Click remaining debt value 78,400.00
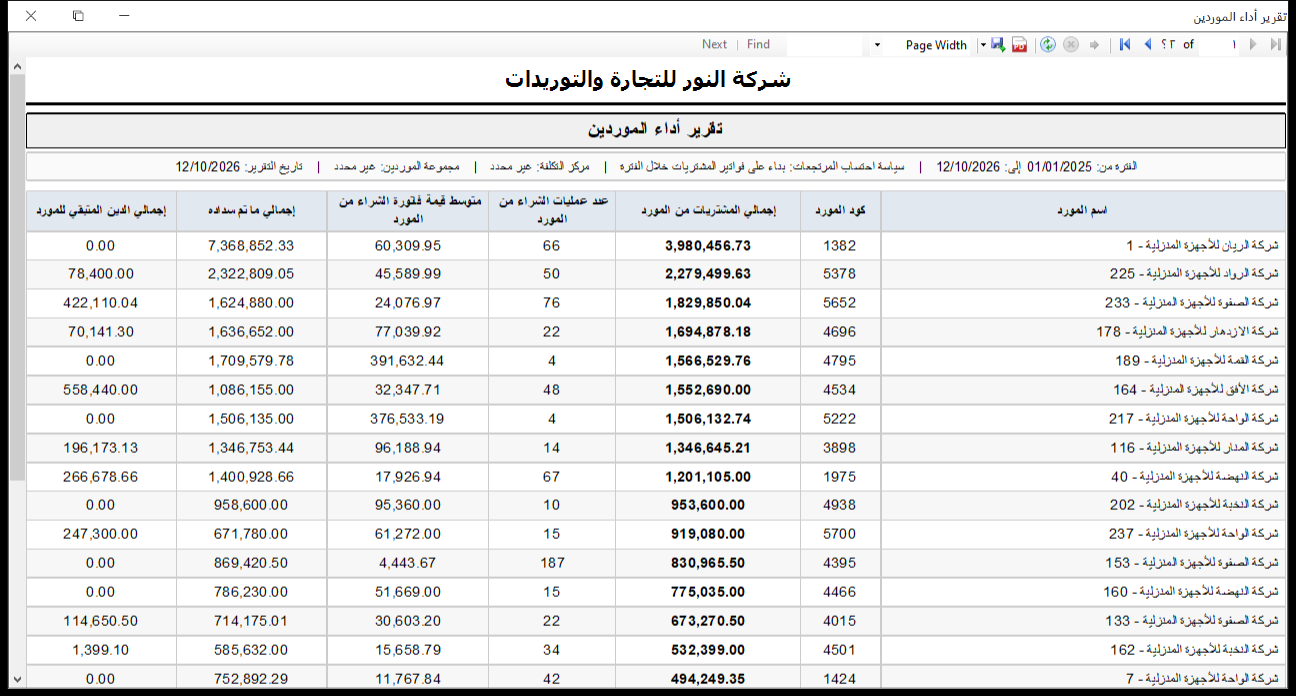1296x696 pixels. [101, 274]
